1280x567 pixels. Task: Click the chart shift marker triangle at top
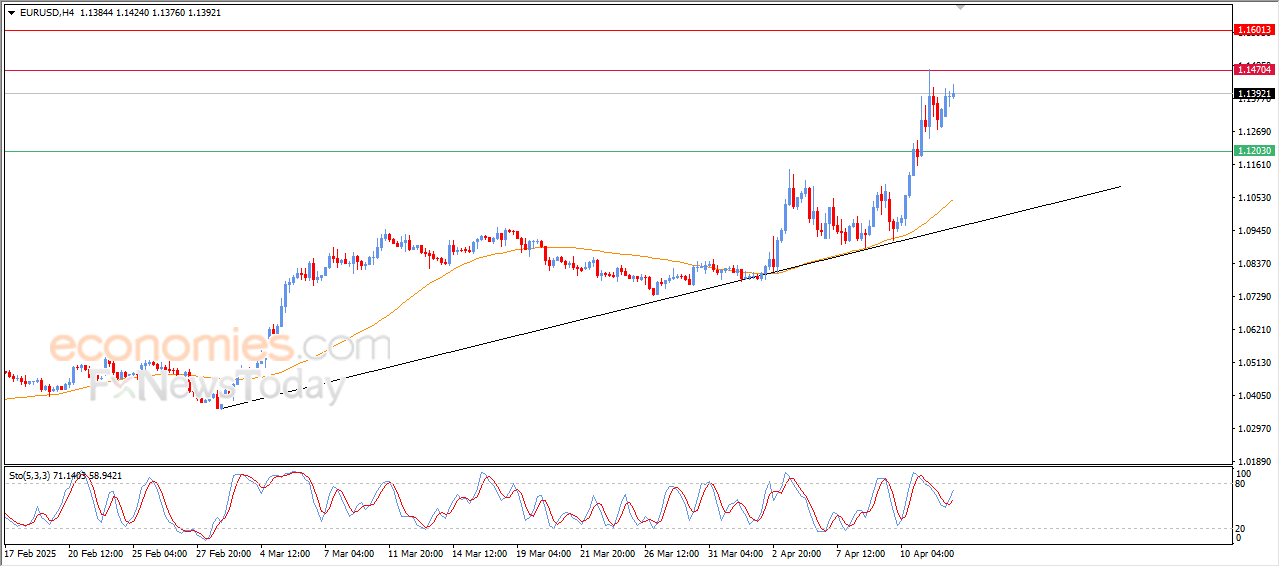pyautogui.click(x=961, y=8)
